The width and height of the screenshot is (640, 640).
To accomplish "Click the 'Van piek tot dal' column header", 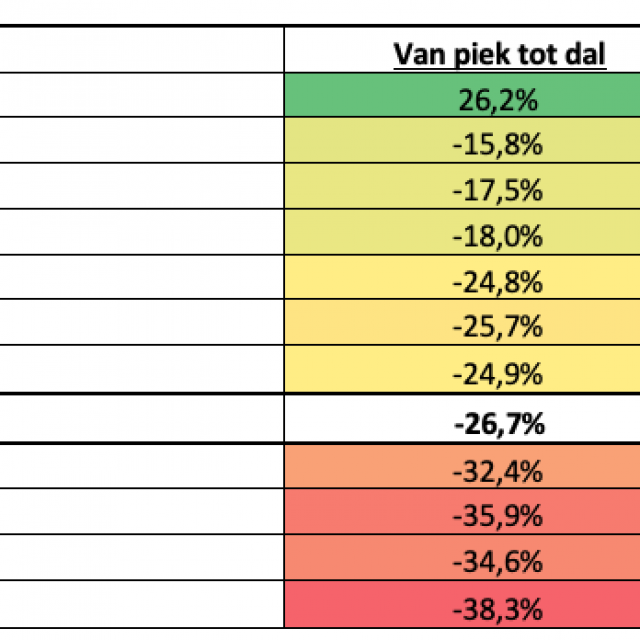I will click(500, 53).
